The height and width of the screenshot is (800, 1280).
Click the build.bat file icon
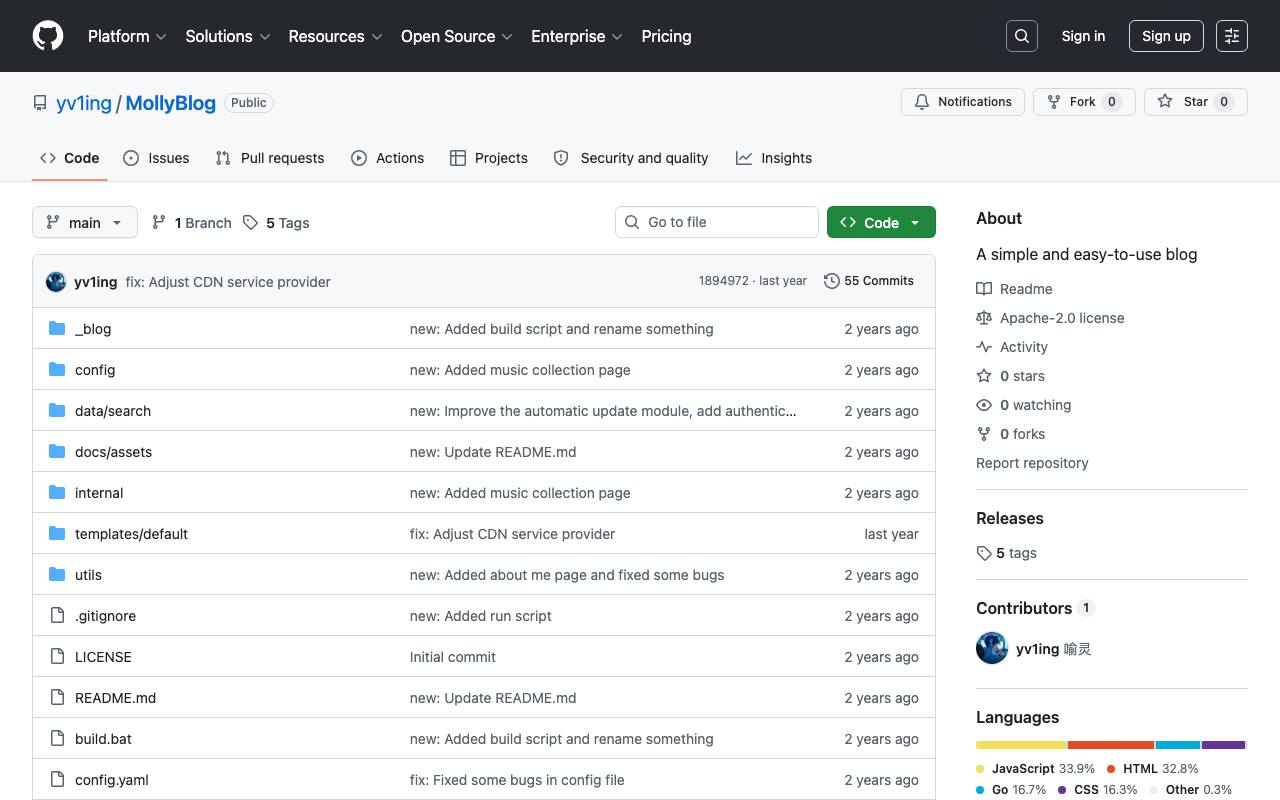pos(57,739)
